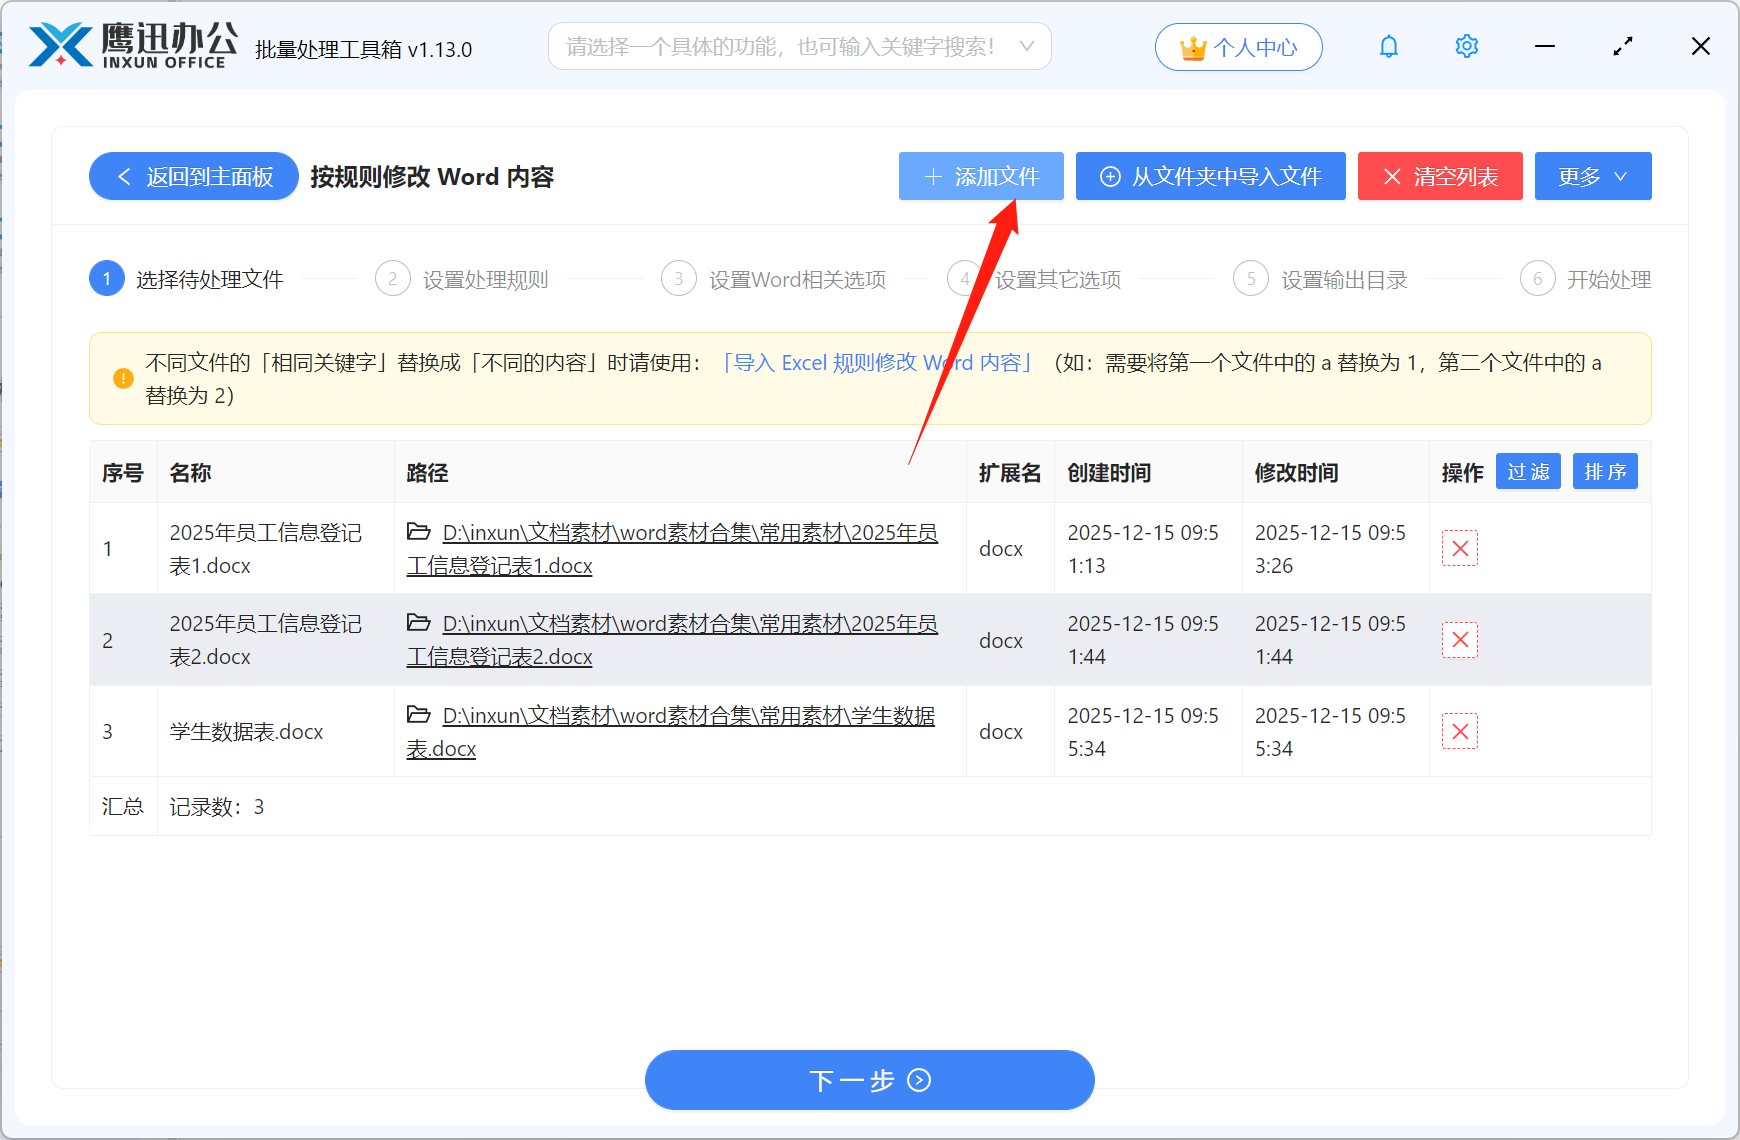The image size is (1740, 1140).
Task: Remove 学生数据表.docx with its delete icon
Action: coord(1459,731)
